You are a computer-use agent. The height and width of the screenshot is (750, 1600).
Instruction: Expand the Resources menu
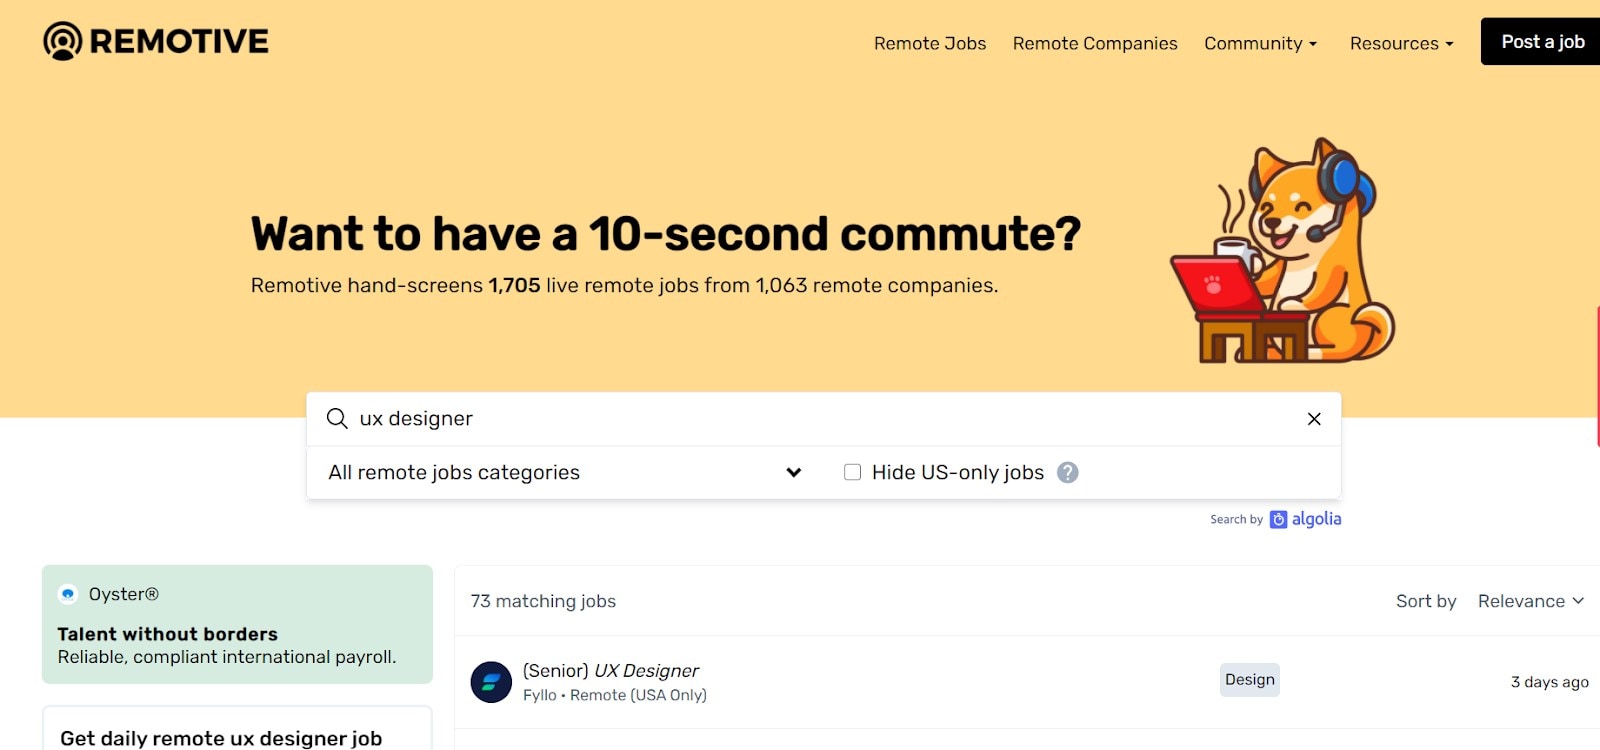click(x=1401, y=43)
